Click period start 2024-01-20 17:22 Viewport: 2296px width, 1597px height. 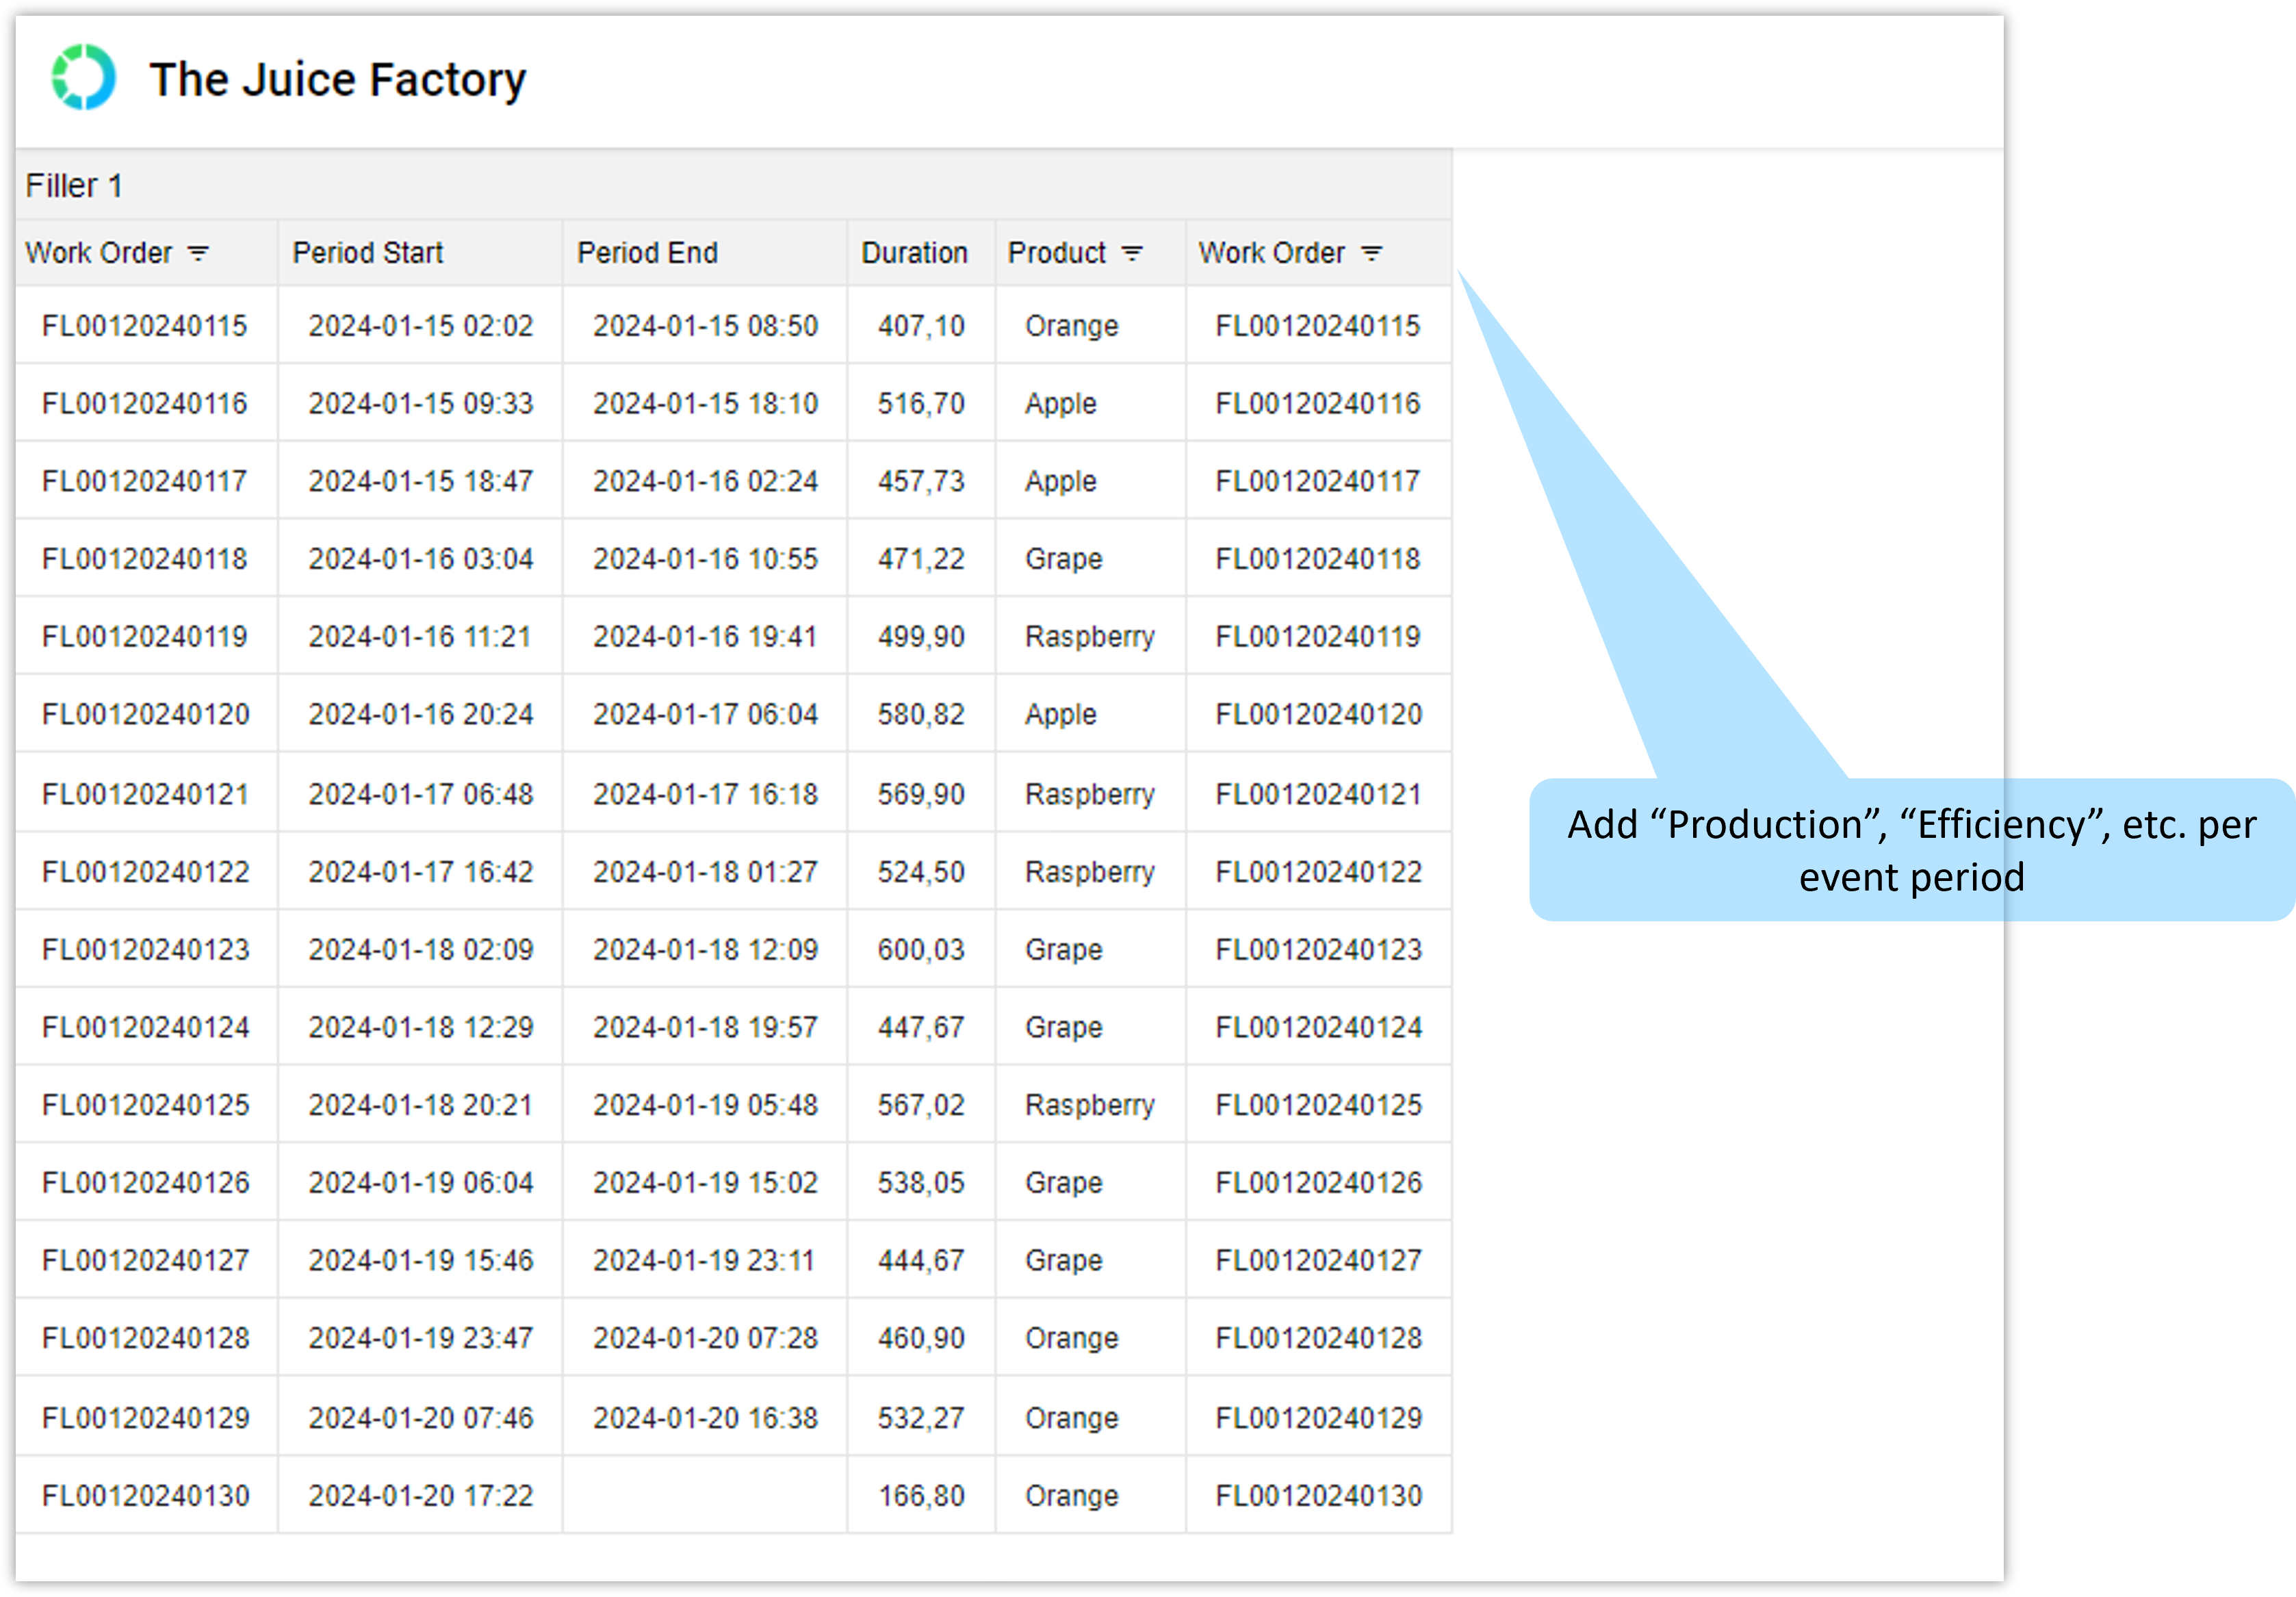coord(421,1497)
